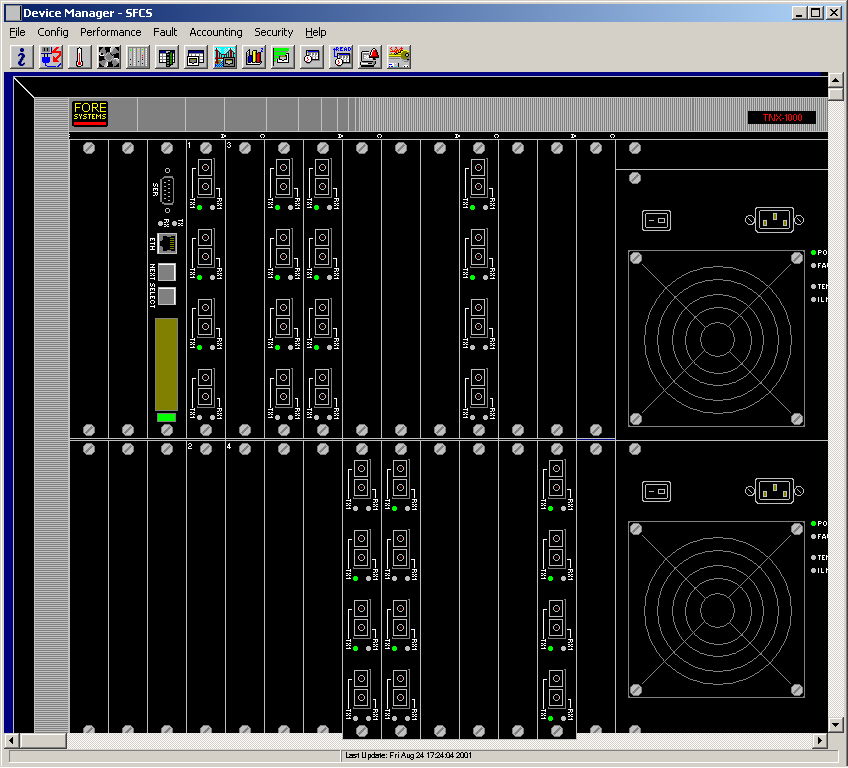Expand the Fault menu
848x768 pixels.
tap(165, 32)
